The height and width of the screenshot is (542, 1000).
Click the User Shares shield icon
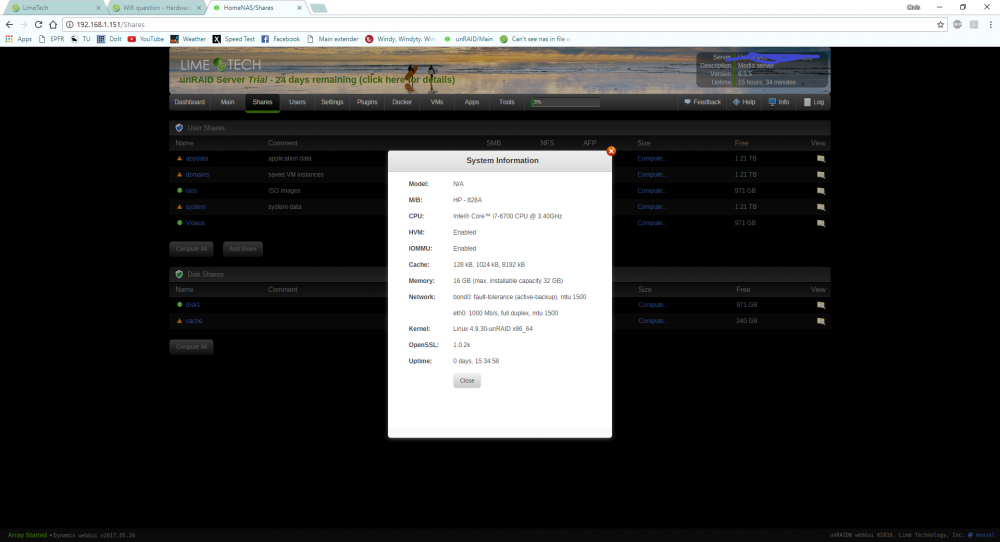click(179, 128)
